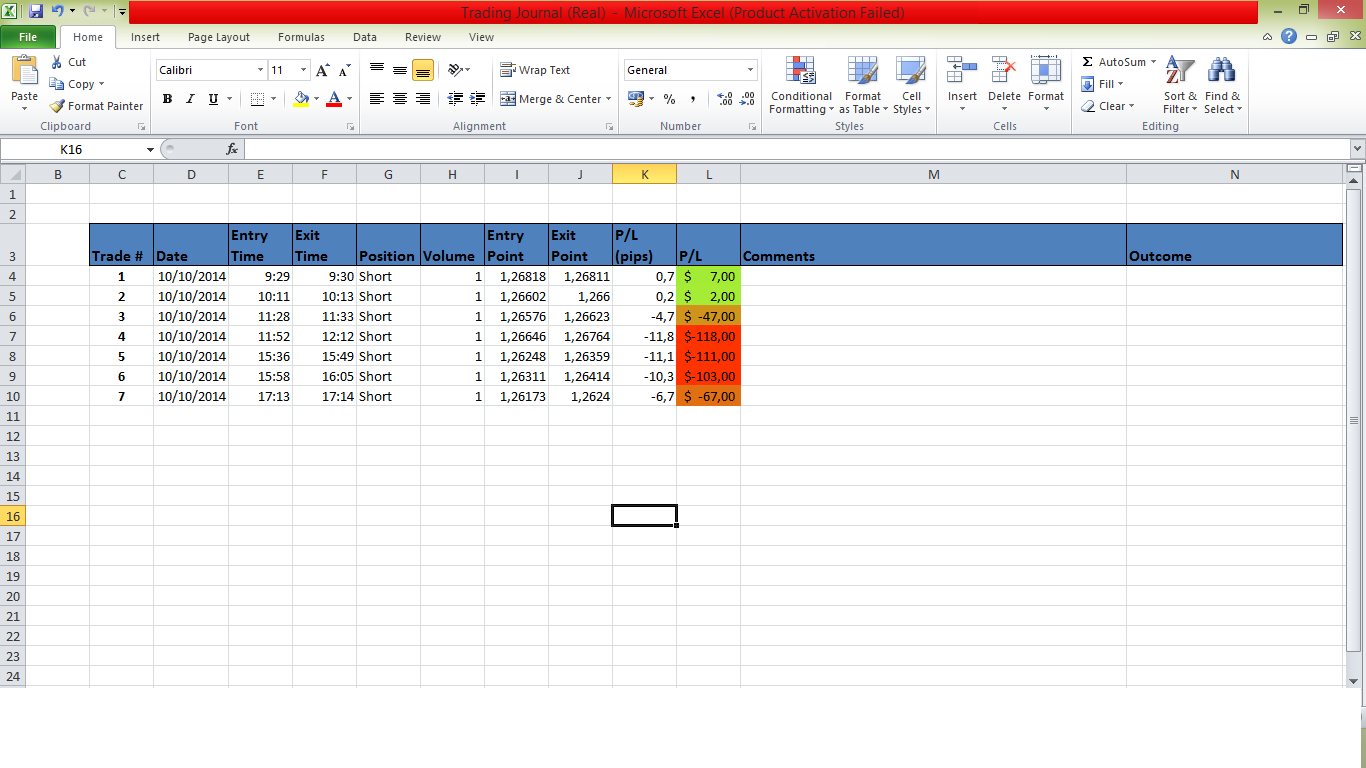Open the Customize Quick Access Toolbar dropdown
The height and width of the screenshot is (768, 1366).
point(122,12)
